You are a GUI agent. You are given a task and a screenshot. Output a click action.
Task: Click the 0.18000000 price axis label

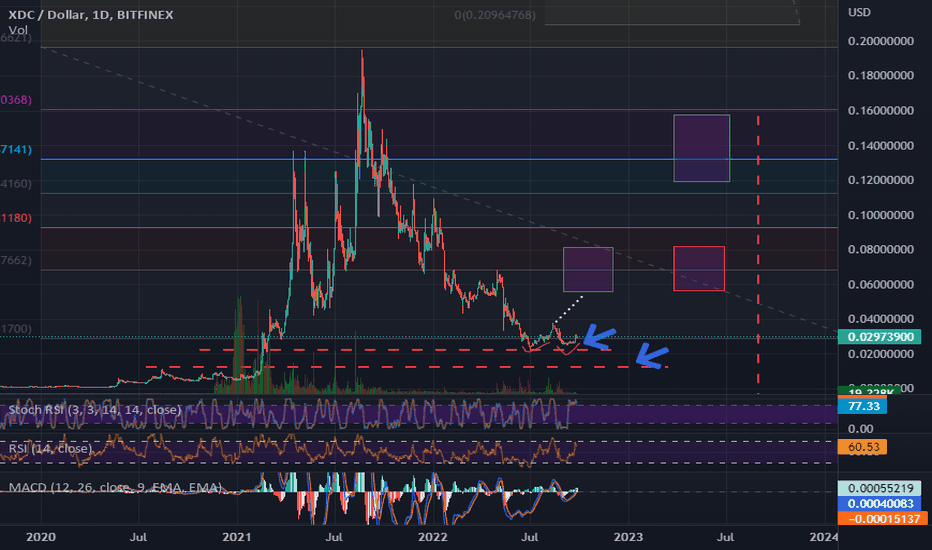881,76
